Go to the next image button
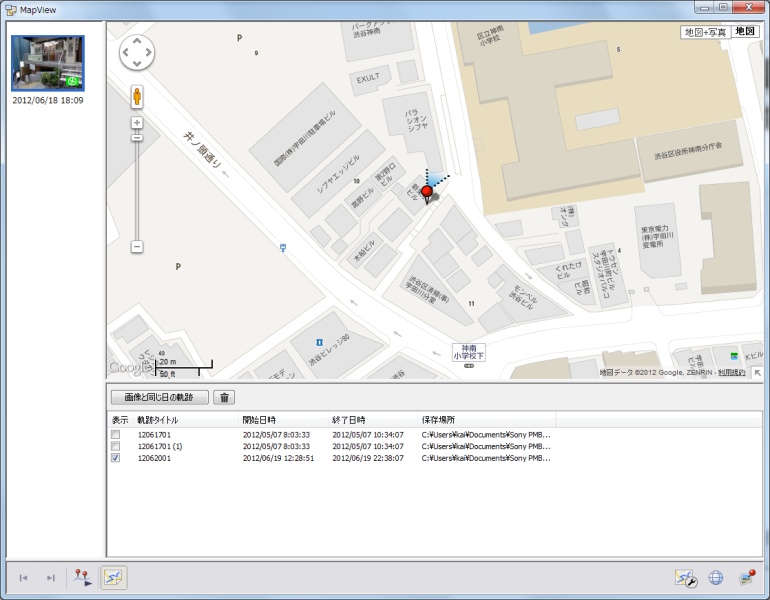The image size is (770, 600). [x=51, y=578]
